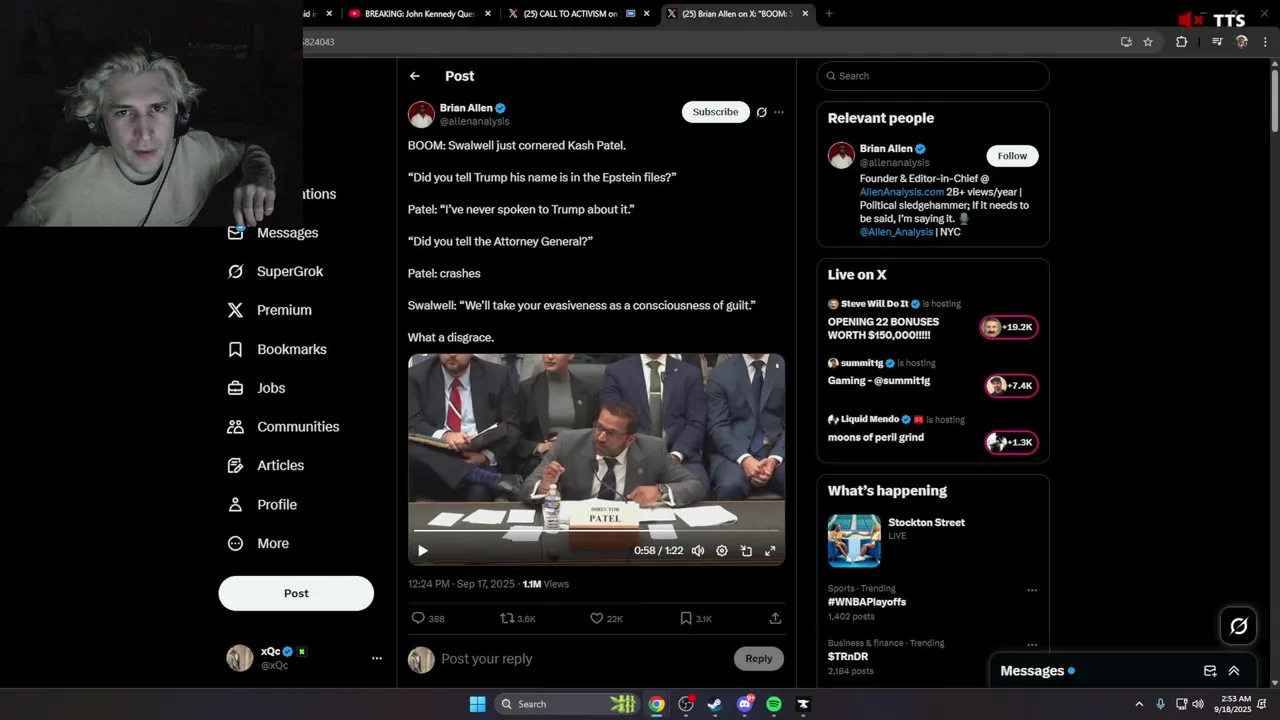The width and height of the screenshot is (1280, 720).
Task: Open Spotify from the taskbar
Action: (x=774, y=704)
